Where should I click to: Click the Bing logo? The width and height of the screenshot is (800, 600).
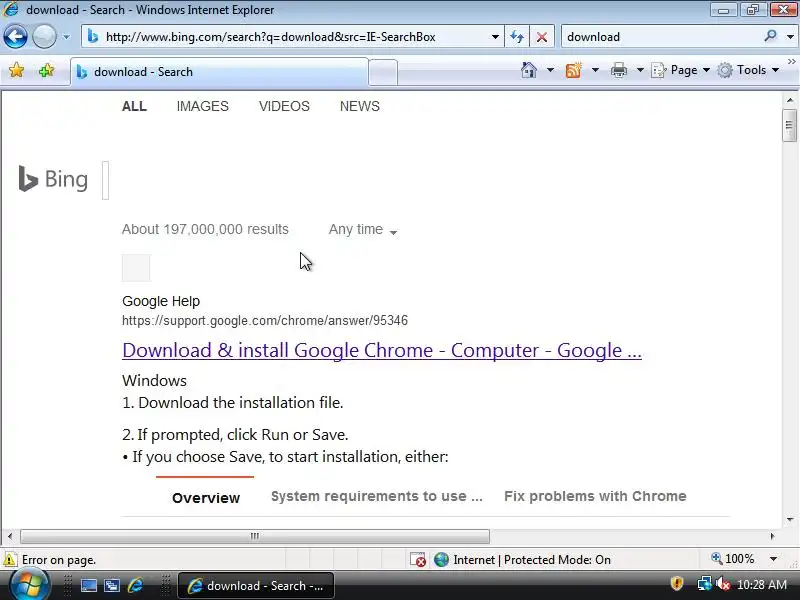pyautogui.click(x=53, y=179)
